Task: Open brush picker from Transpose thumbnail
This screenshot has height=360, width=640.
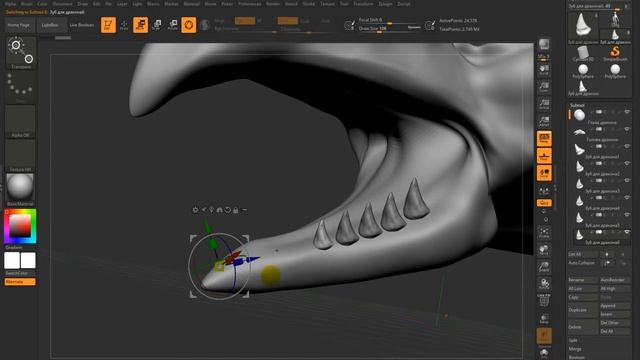Action: pyautogui.click(x=20, y=52)
